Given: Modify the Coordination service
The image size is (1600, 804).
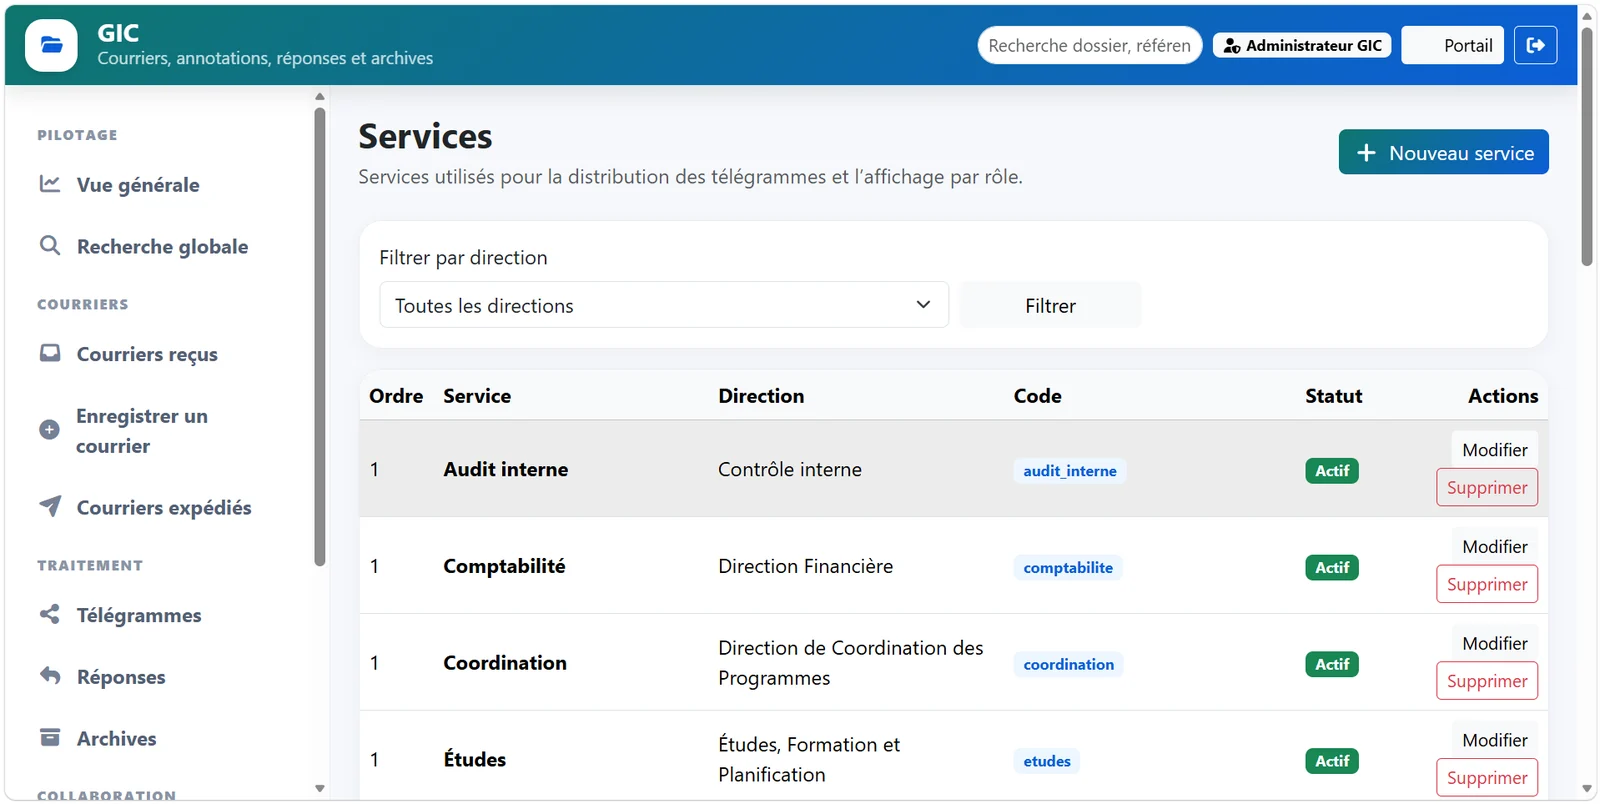Looking at the screenshot, I should pos(1494,644).
